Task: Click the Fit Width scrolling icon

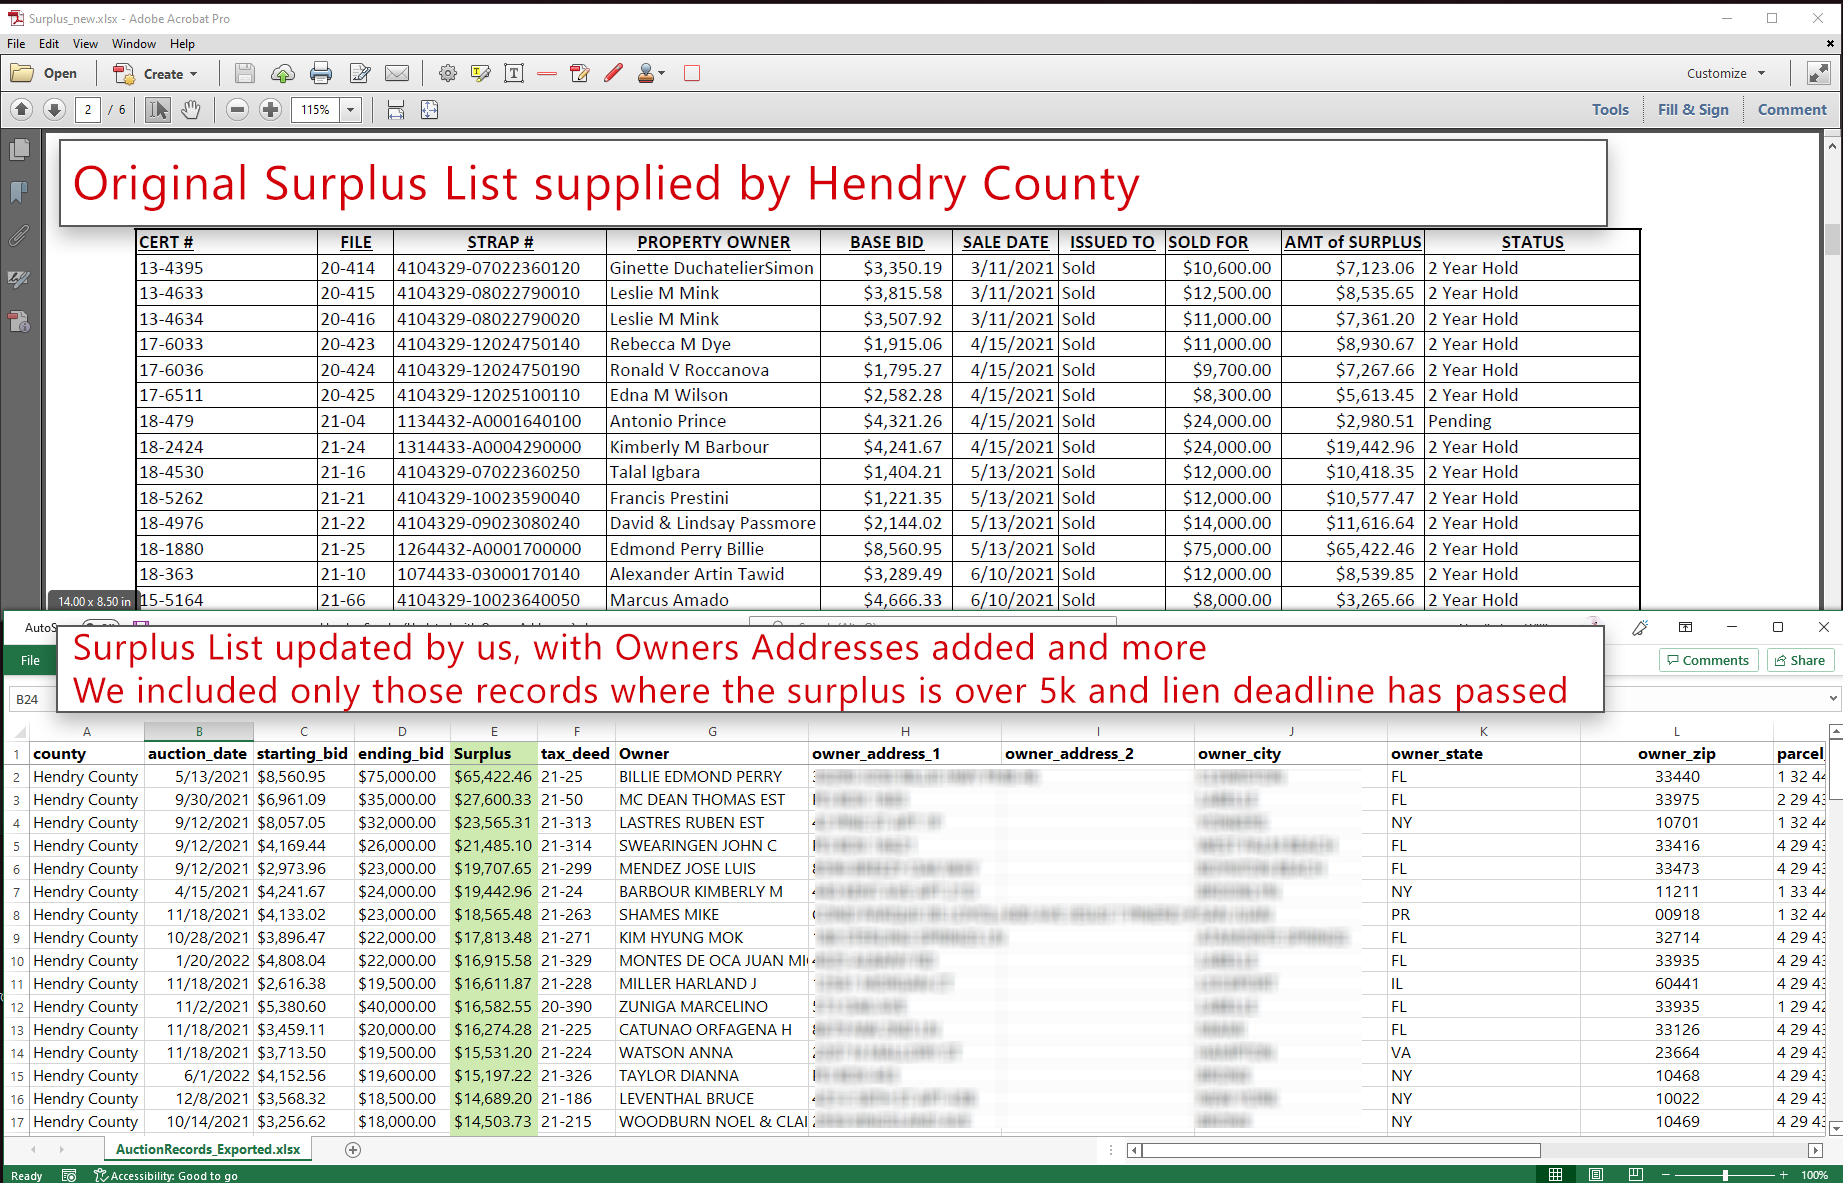Action: tap(396, 110)
